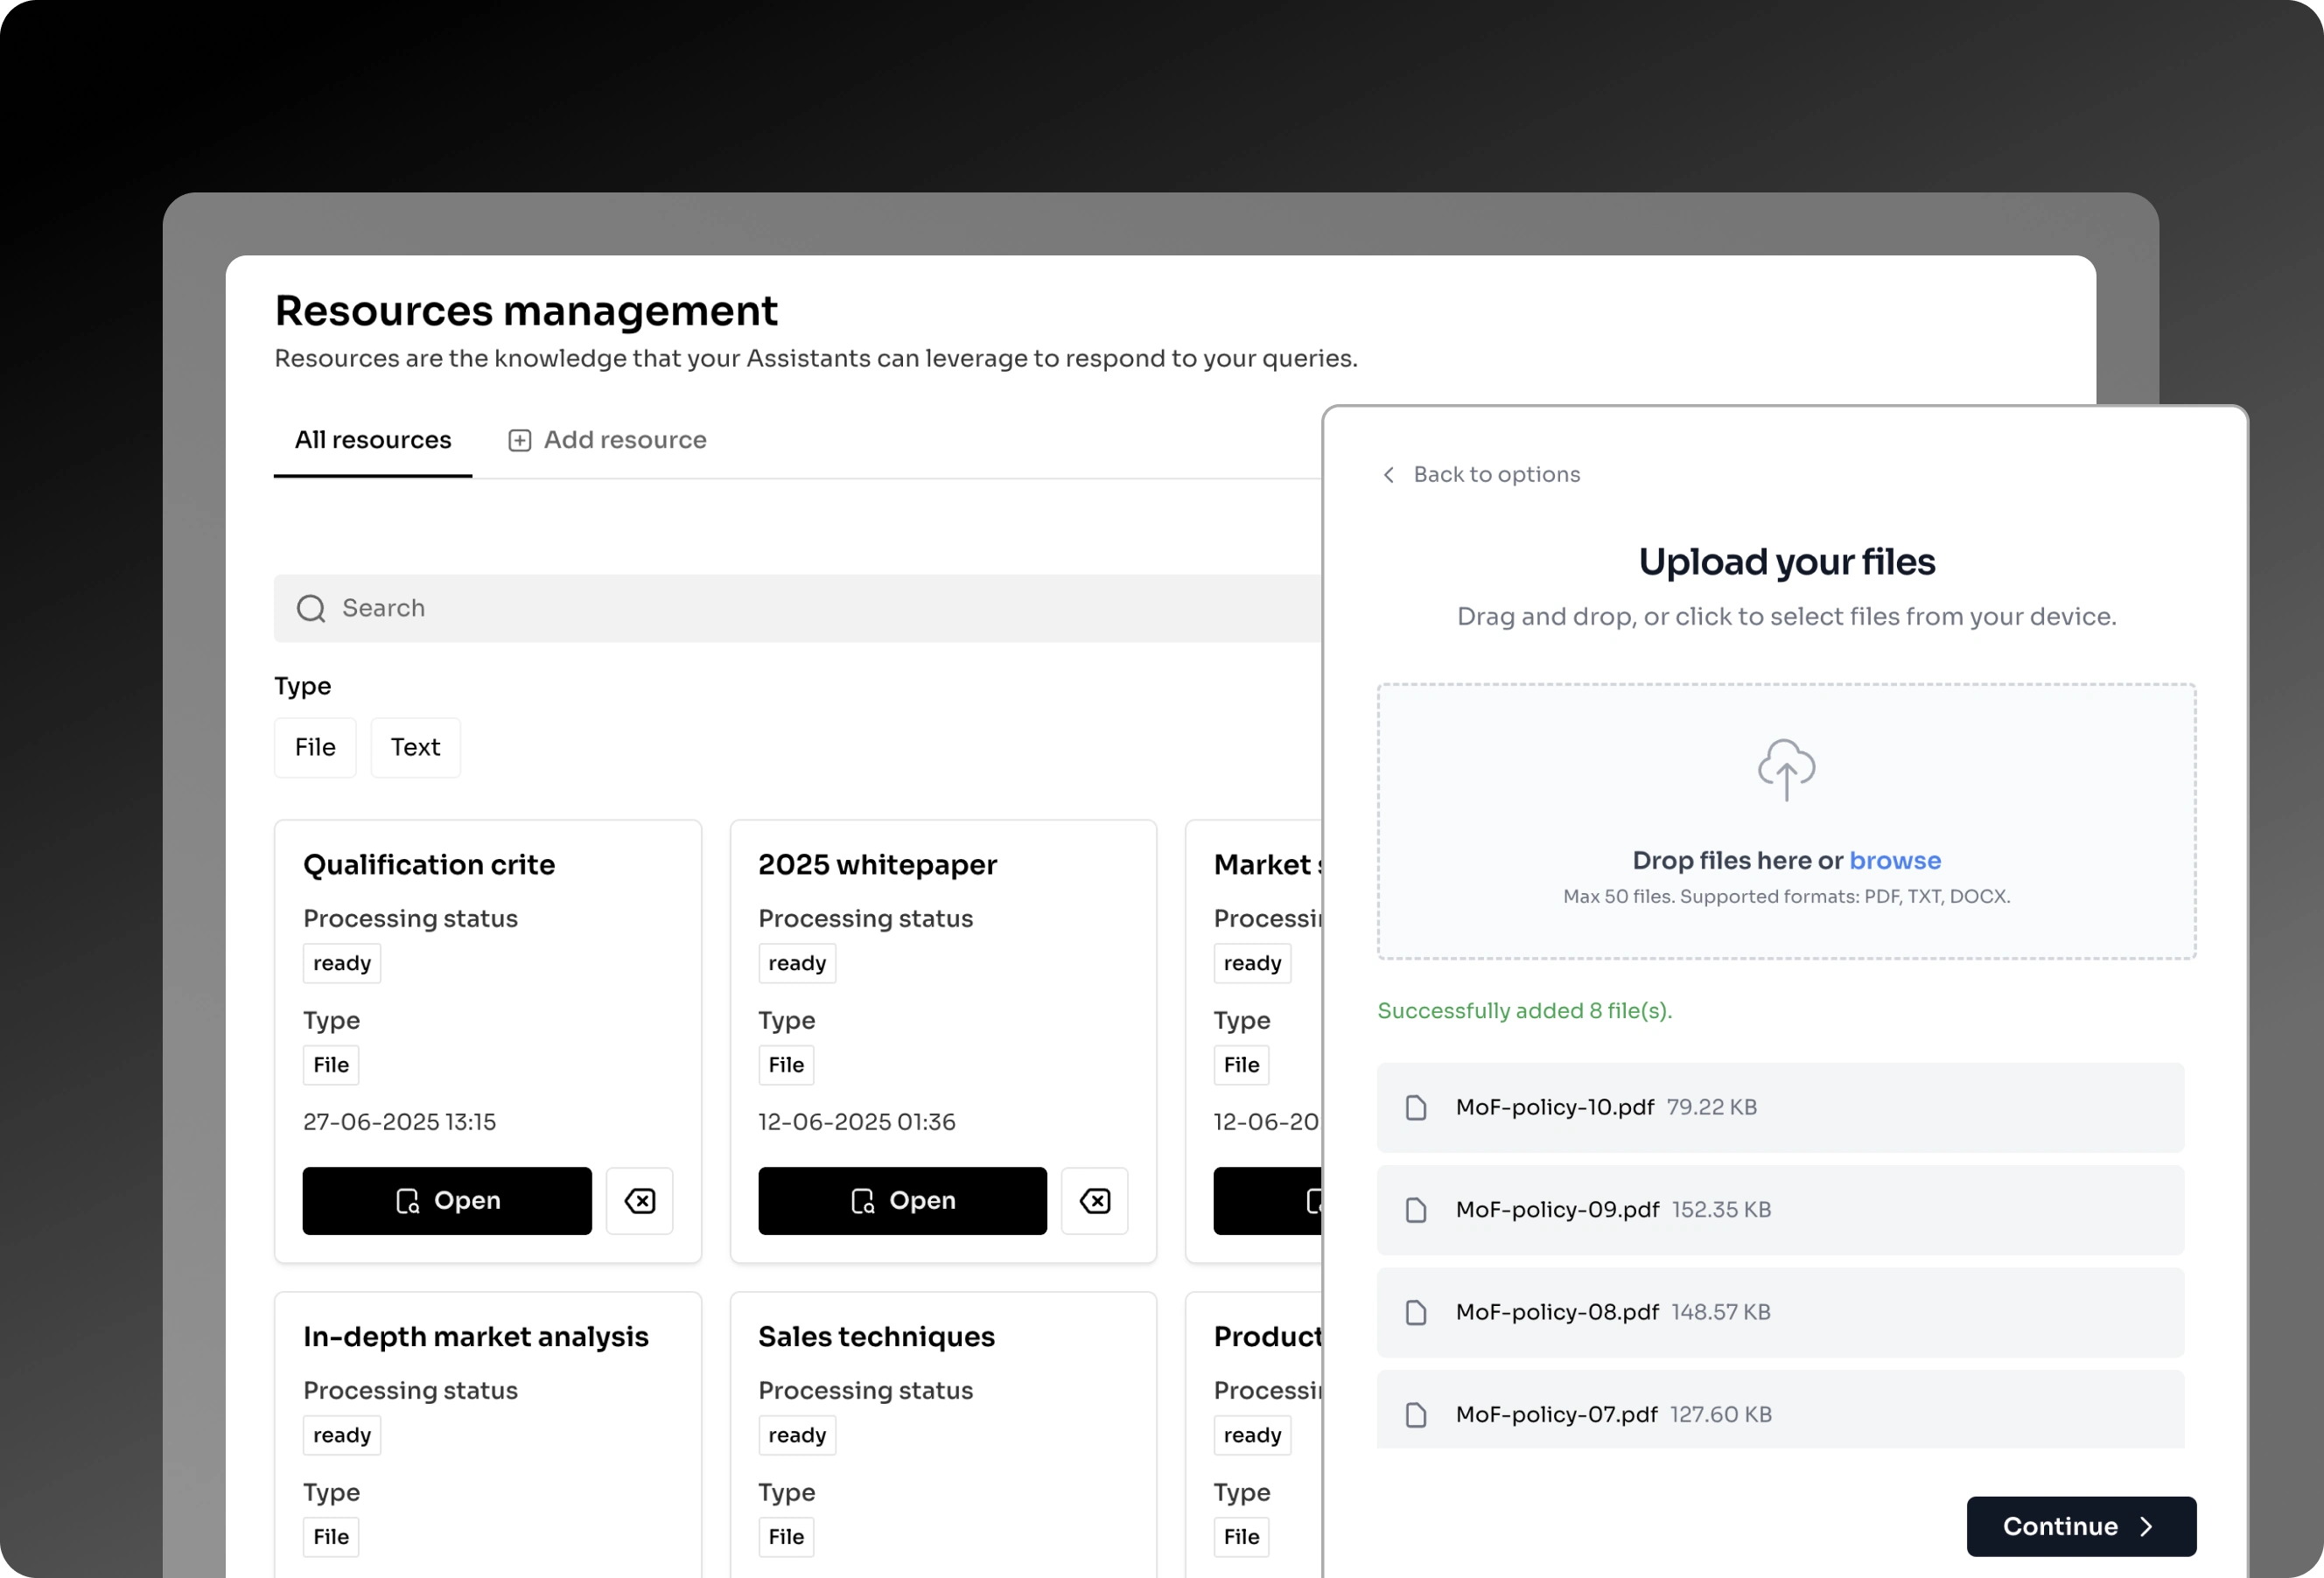This screenshot has width=2324, height=1578.
Task: Click file icon beside MoF-policy-08.pdf
Action: pyautogui.click(x=1415, y=1312)
